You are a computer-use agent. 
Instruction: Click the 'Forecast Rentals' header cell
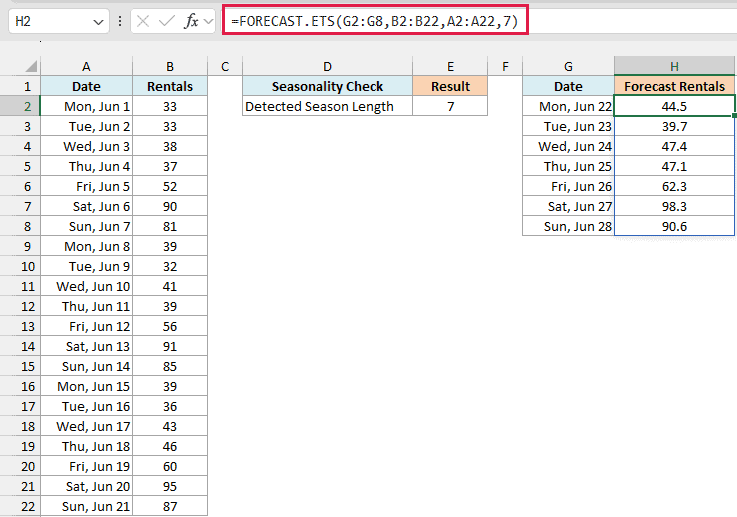click(674, 86)
